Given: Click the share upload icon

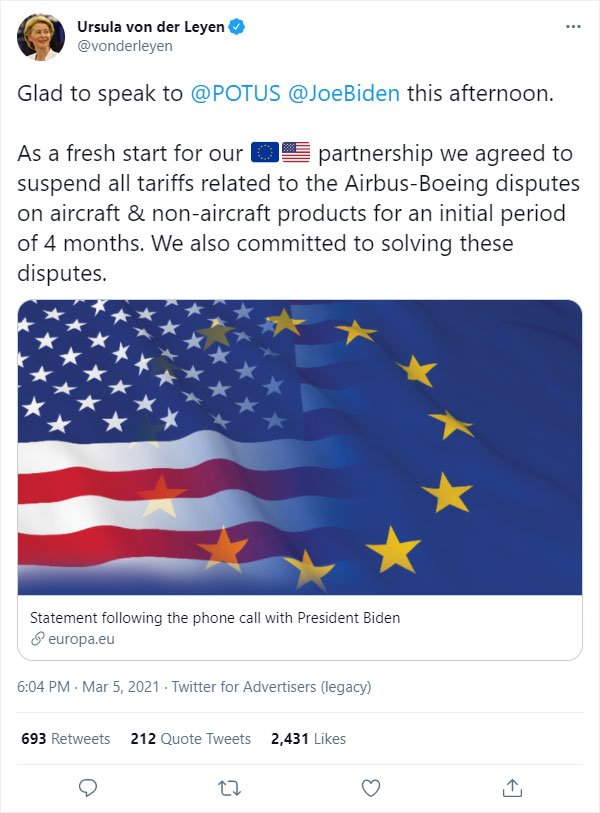Looking at the screenshot, I should click(512, 787).
